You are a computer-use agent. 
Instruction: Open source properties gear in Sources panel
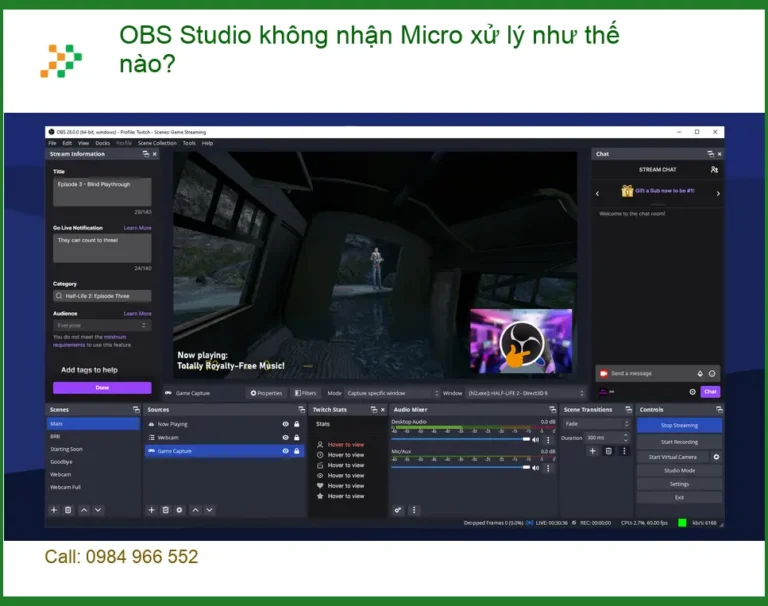point(179,510)
